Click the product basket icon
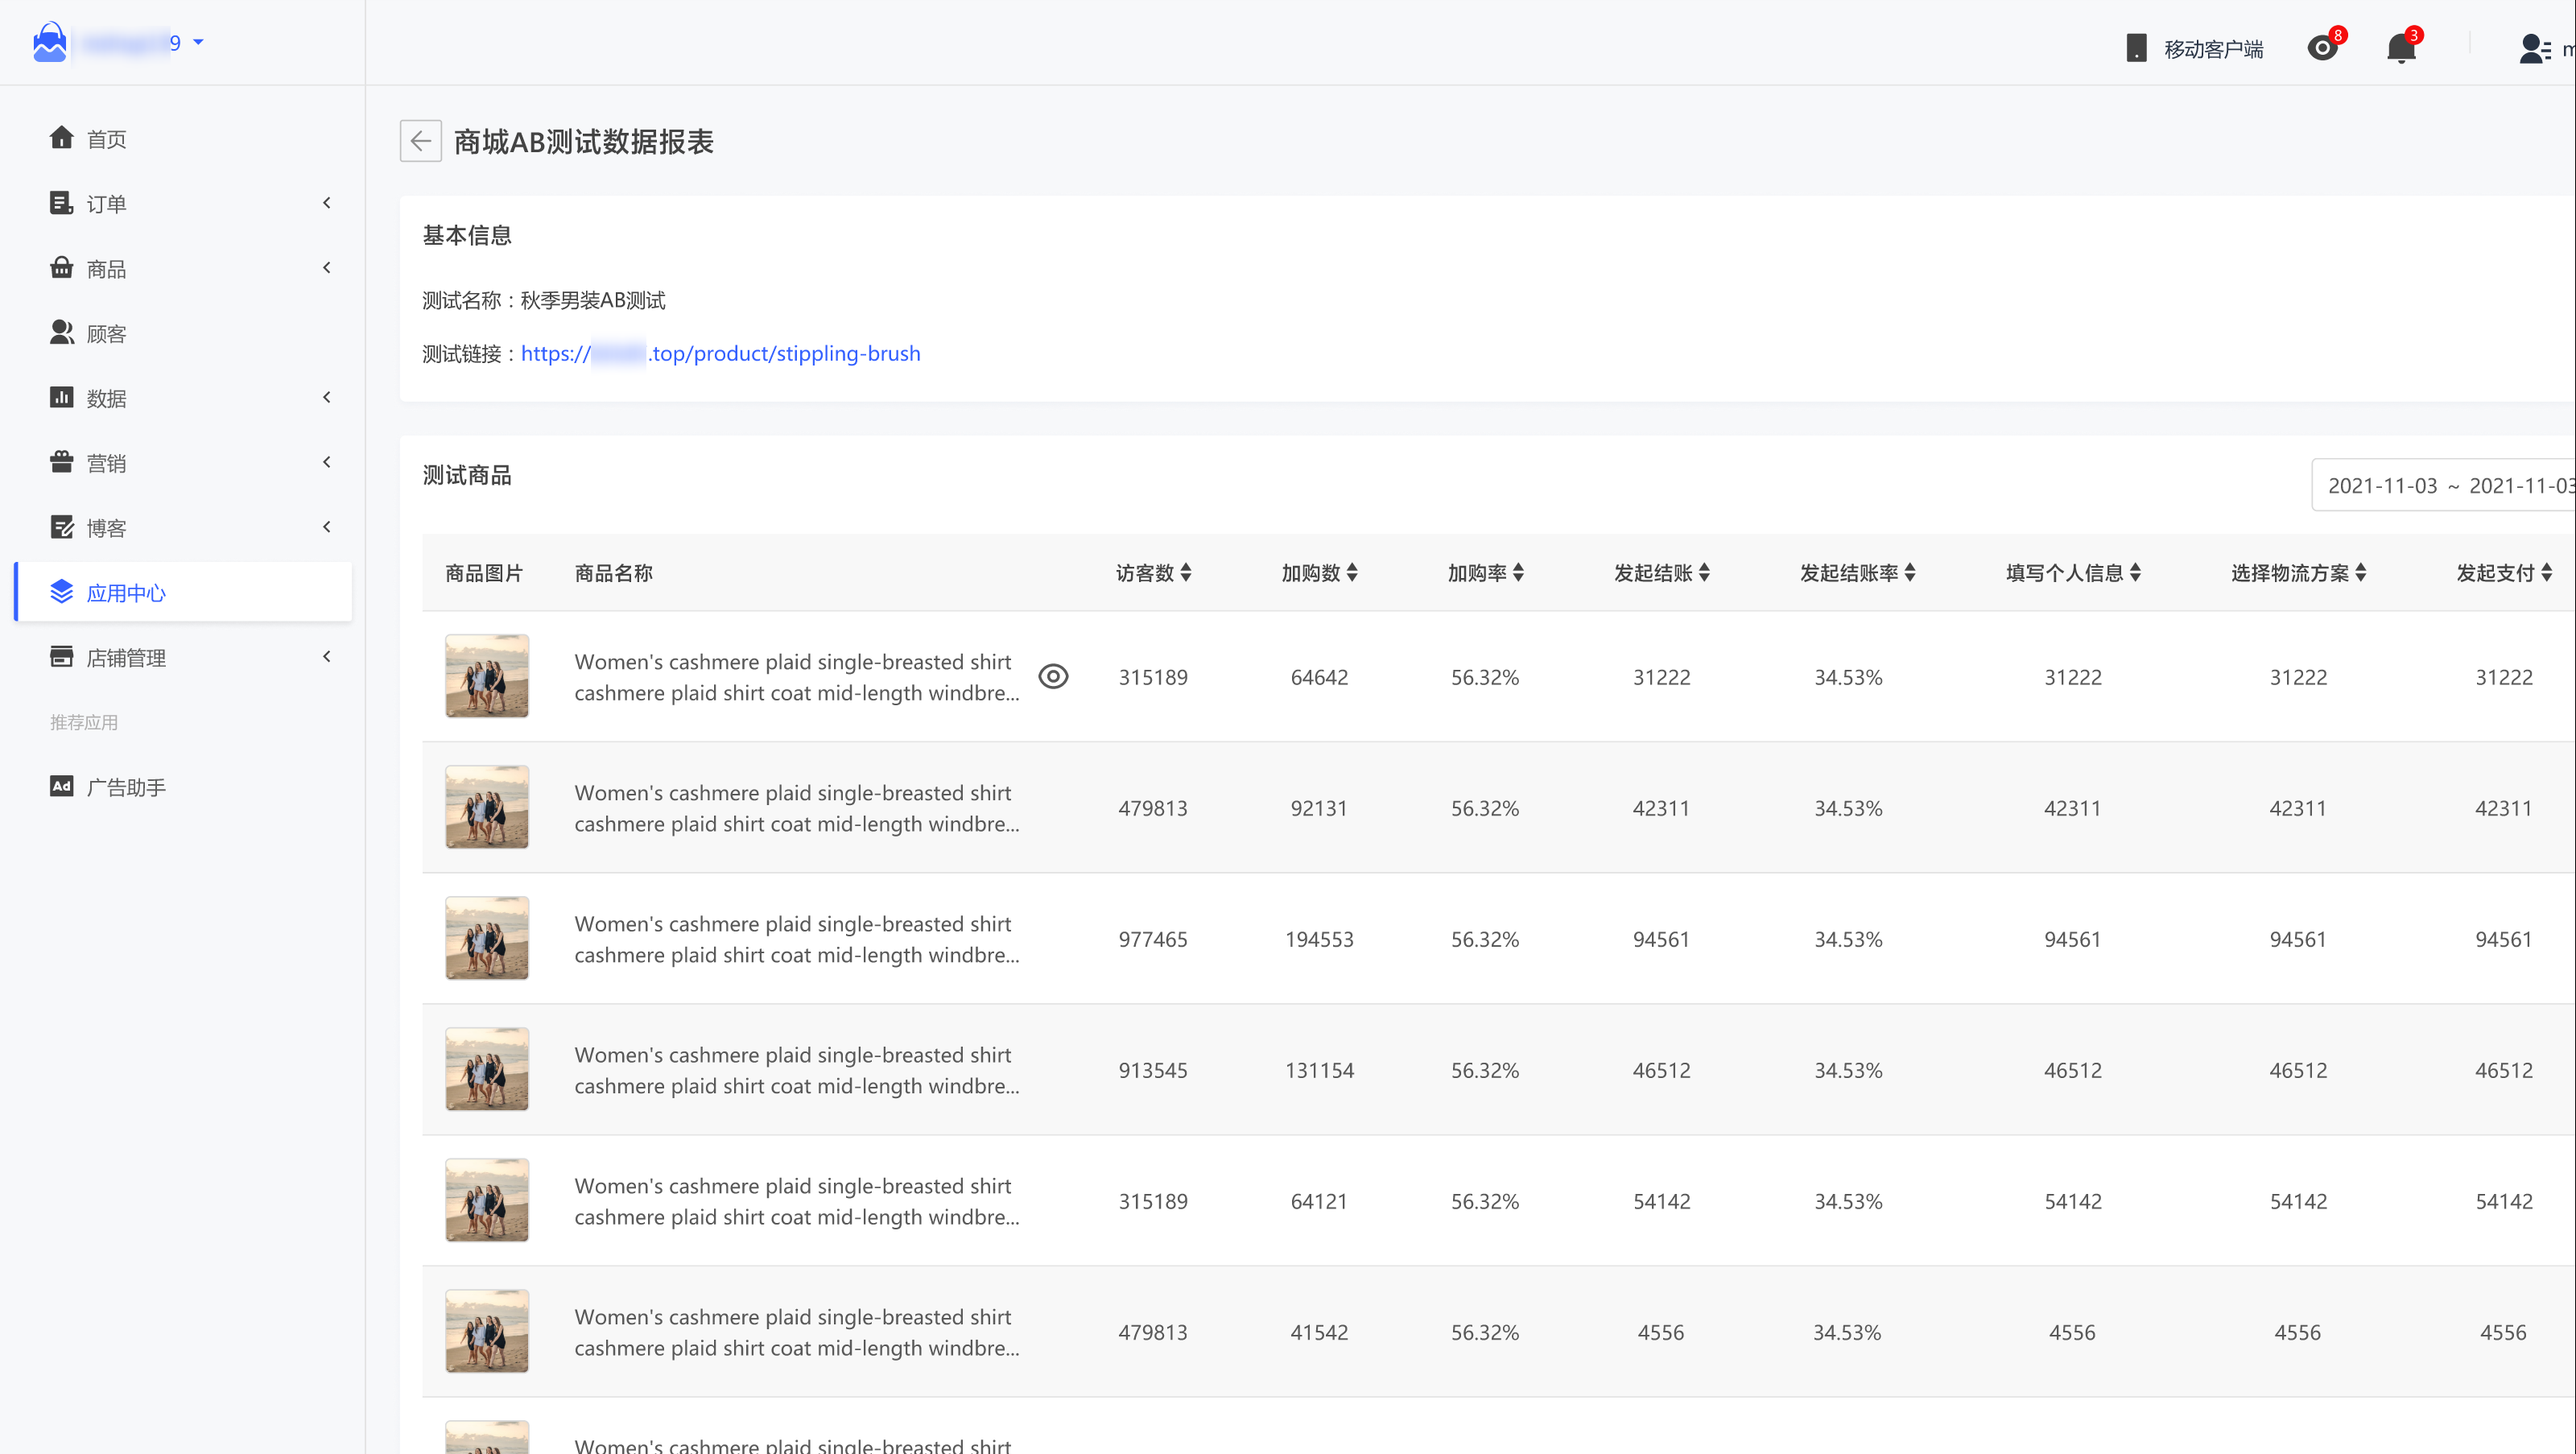2576x1454 pixels. tap(61, 267)
